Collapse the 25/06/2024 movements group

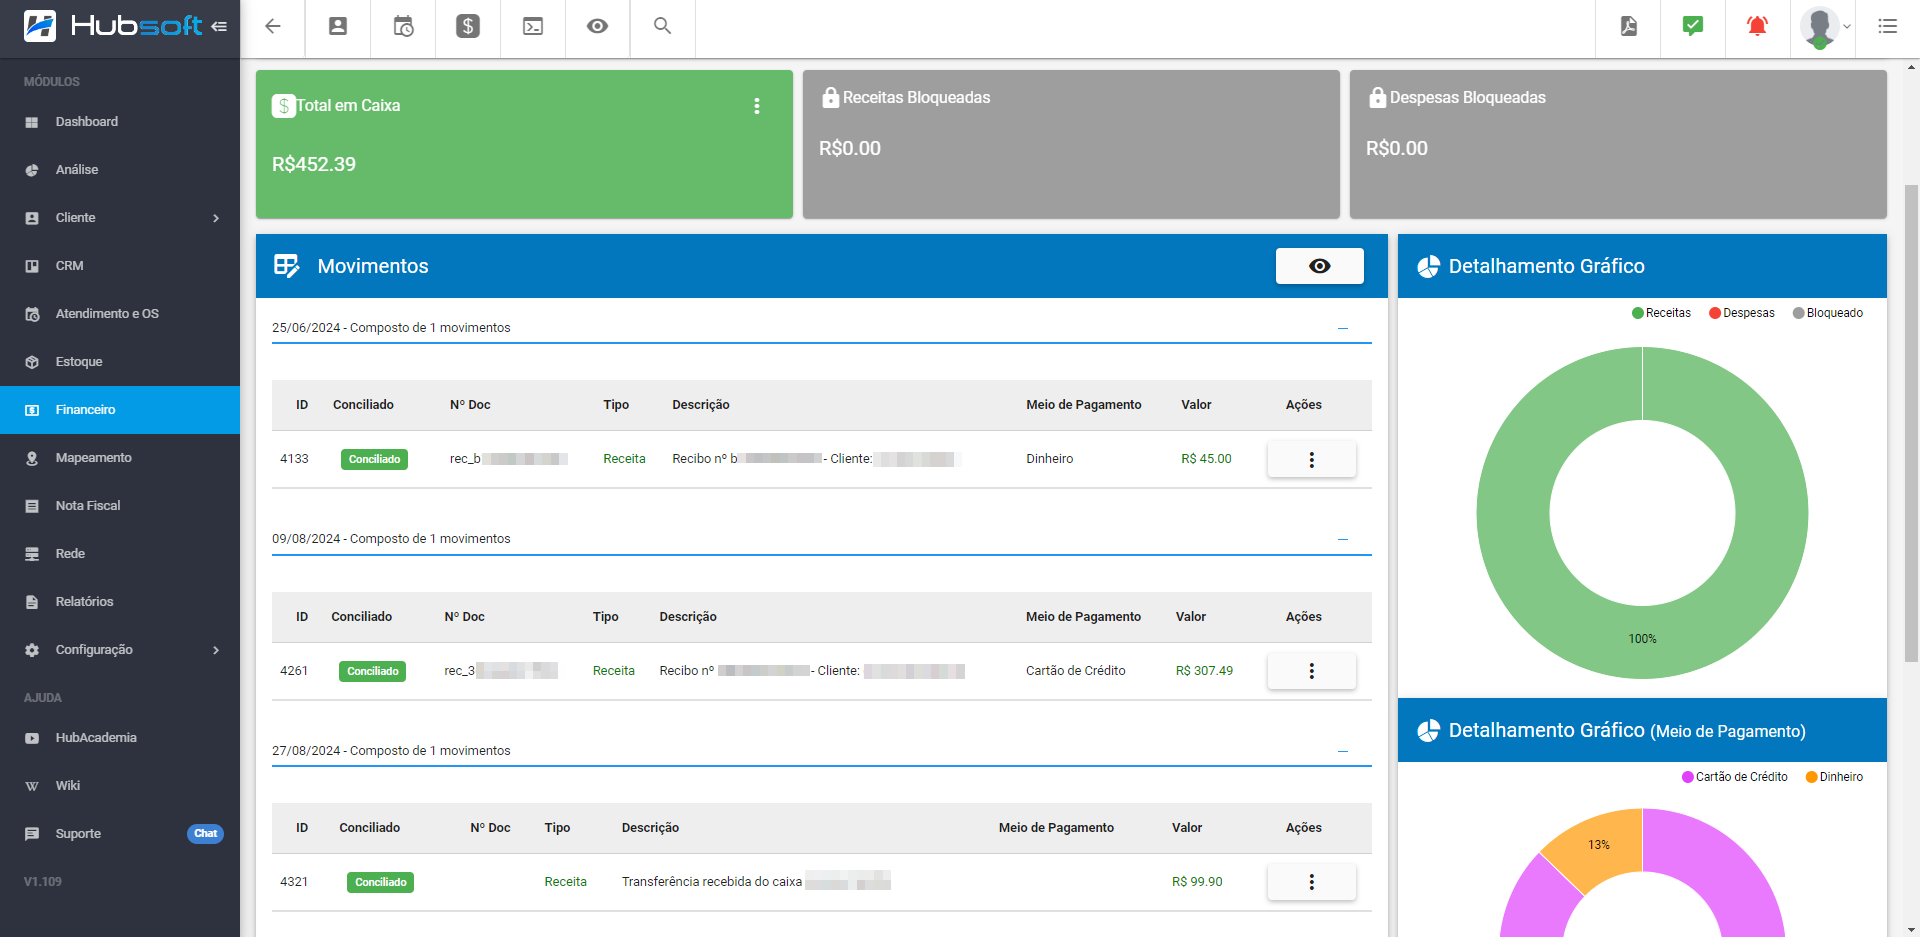pyautogui.click(x=1343, y=328)
